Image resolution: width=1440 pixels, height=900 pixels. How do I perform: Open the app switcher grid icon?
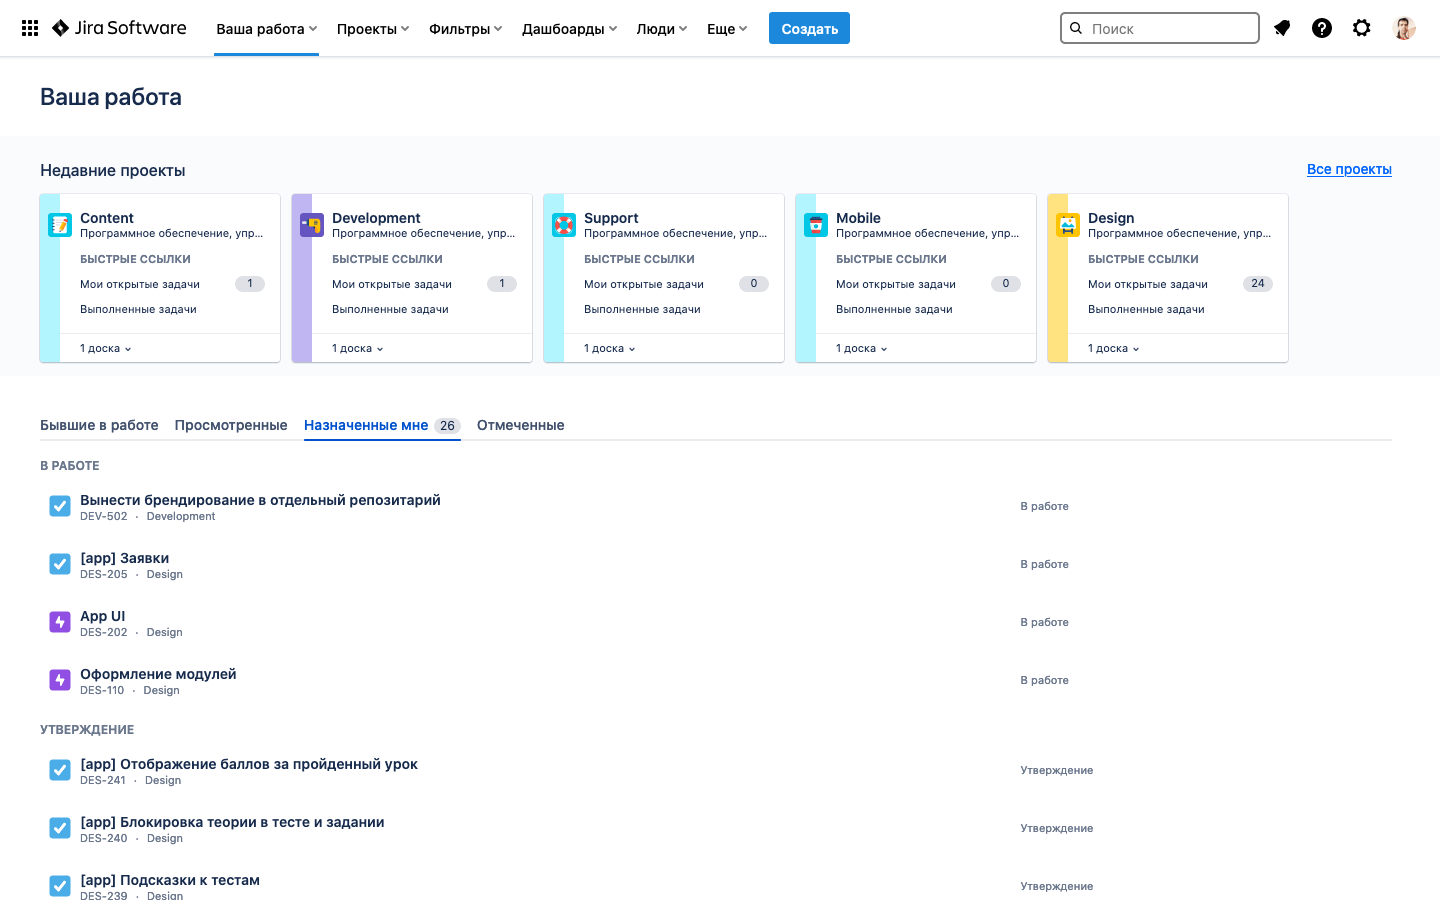[30, 28]
